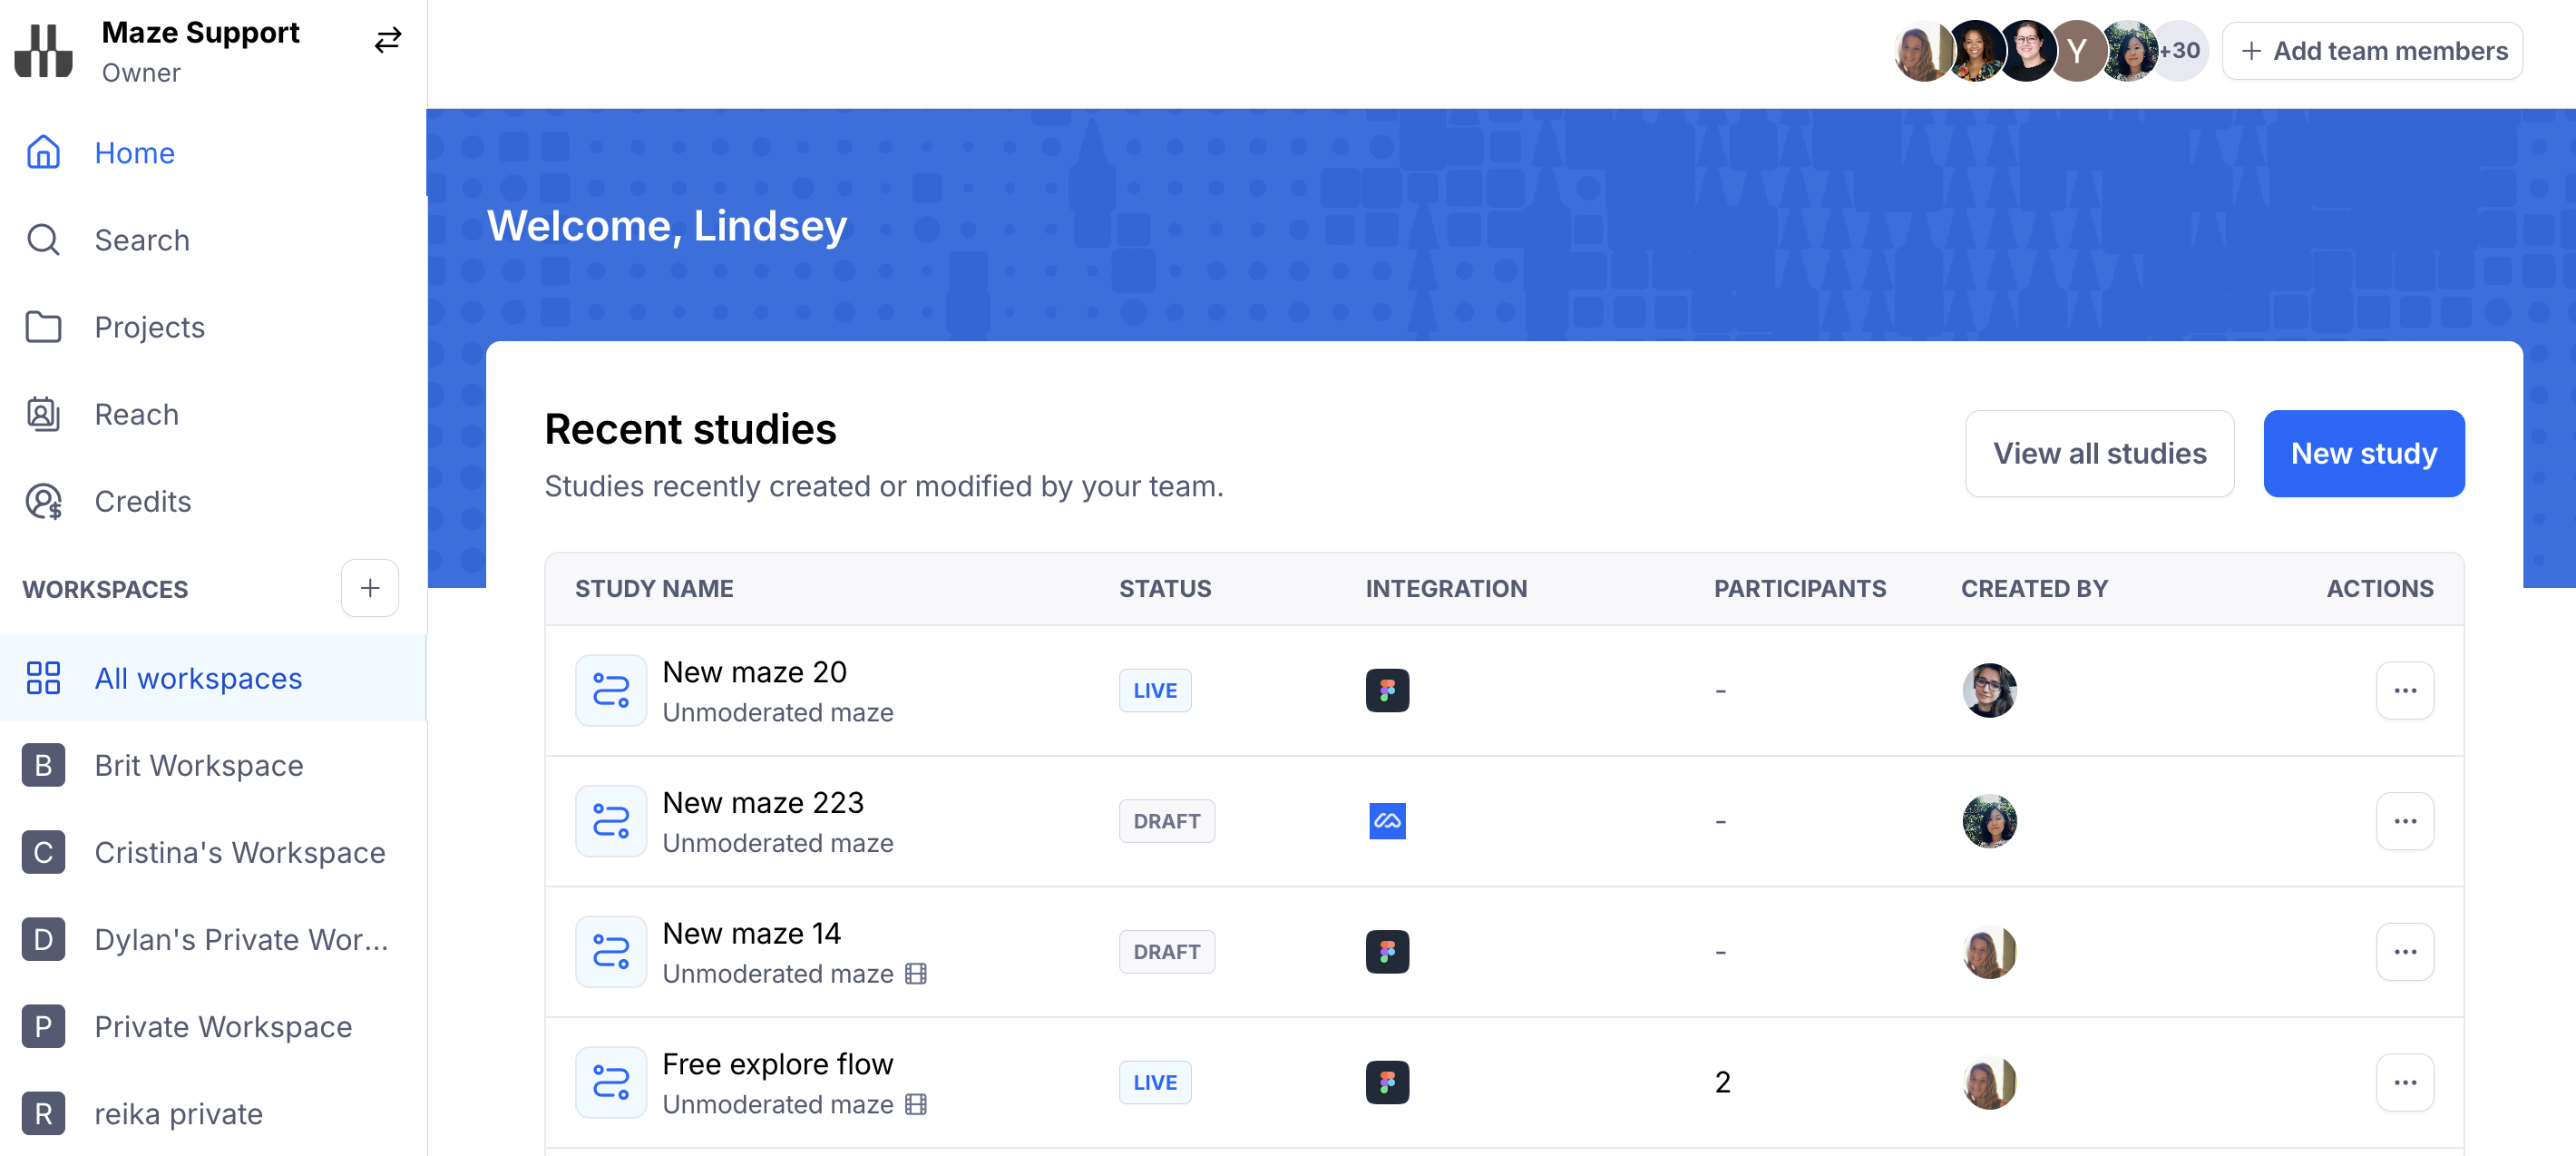Click the Reach contacts icon
Screen dimensions: 2576x1156
(43, 414)
